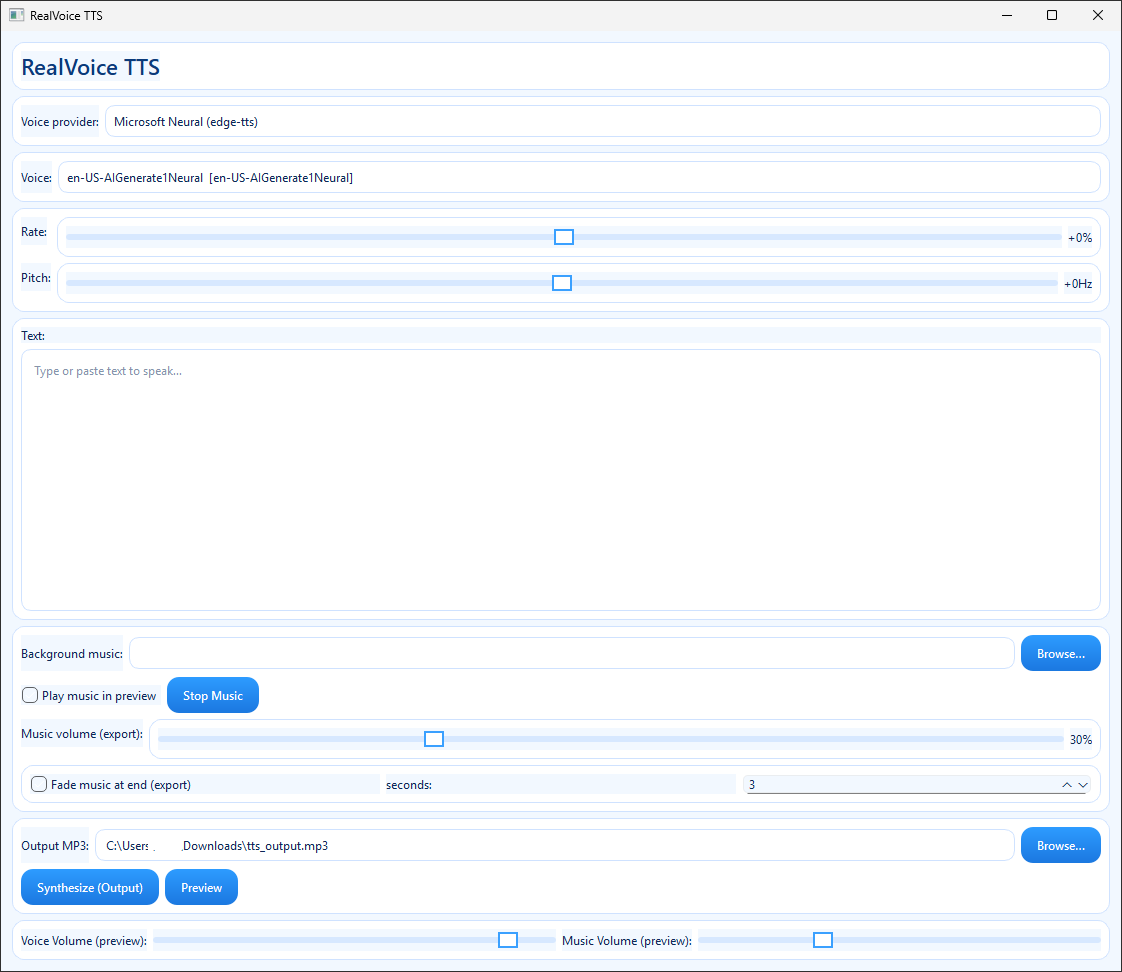The width and height of the screenshot is (1122, 972).
Task: Click the RealVoice TTS app icon in title bar
Action: click(16, 15)
